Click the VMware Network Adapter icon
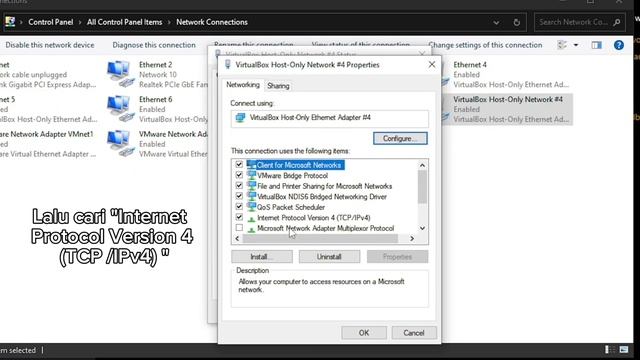This screenshot has width=640, height=360. click(x=120, y=143)
